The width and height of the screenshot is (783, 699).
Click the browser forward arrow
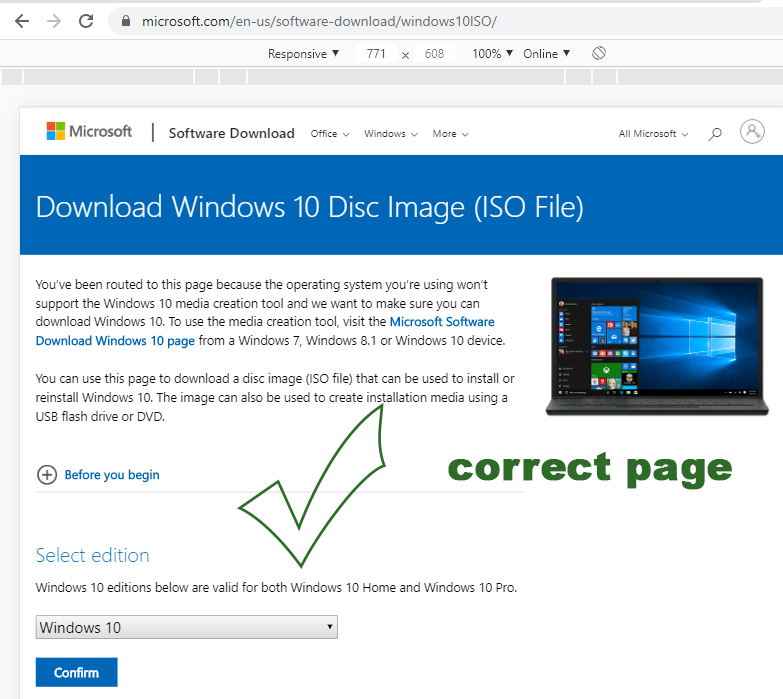54,21
